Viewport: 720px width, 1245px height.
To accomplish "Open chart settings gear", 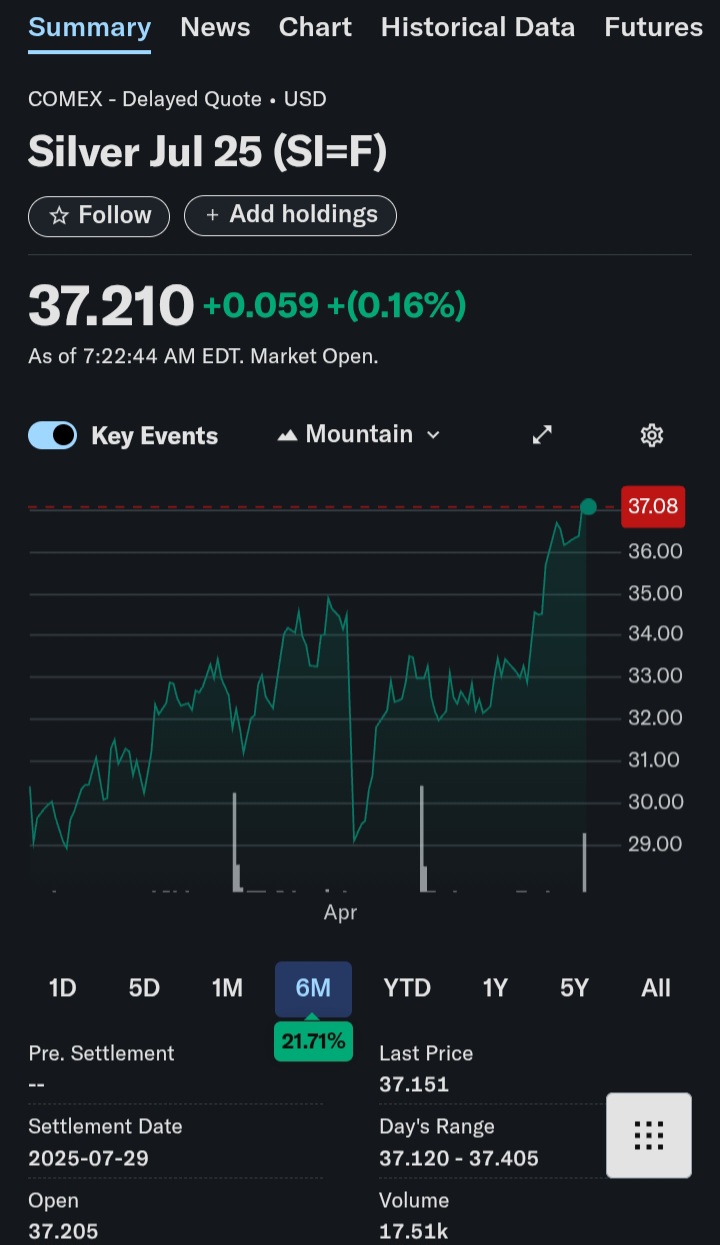I will (652, 434).
